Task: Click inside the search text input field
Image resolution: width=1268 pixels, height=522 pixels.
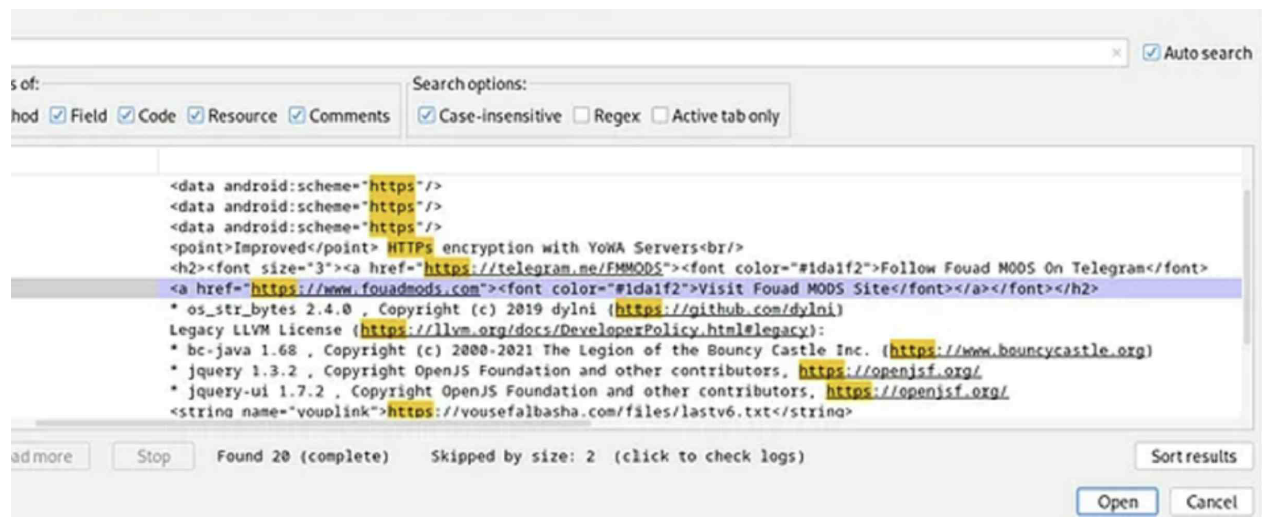Action: coord(560,54)
